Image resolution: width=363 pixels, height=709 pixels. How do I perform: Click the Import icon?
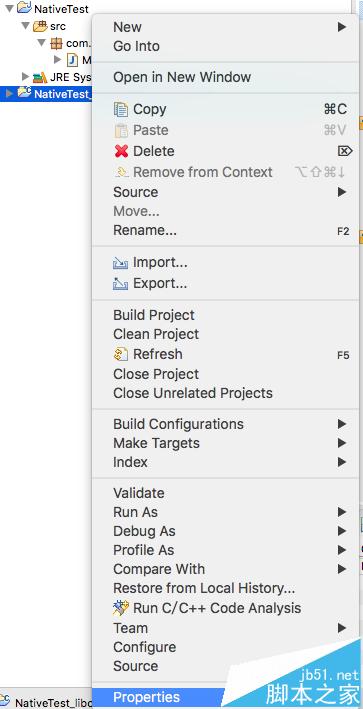[121, 263]
